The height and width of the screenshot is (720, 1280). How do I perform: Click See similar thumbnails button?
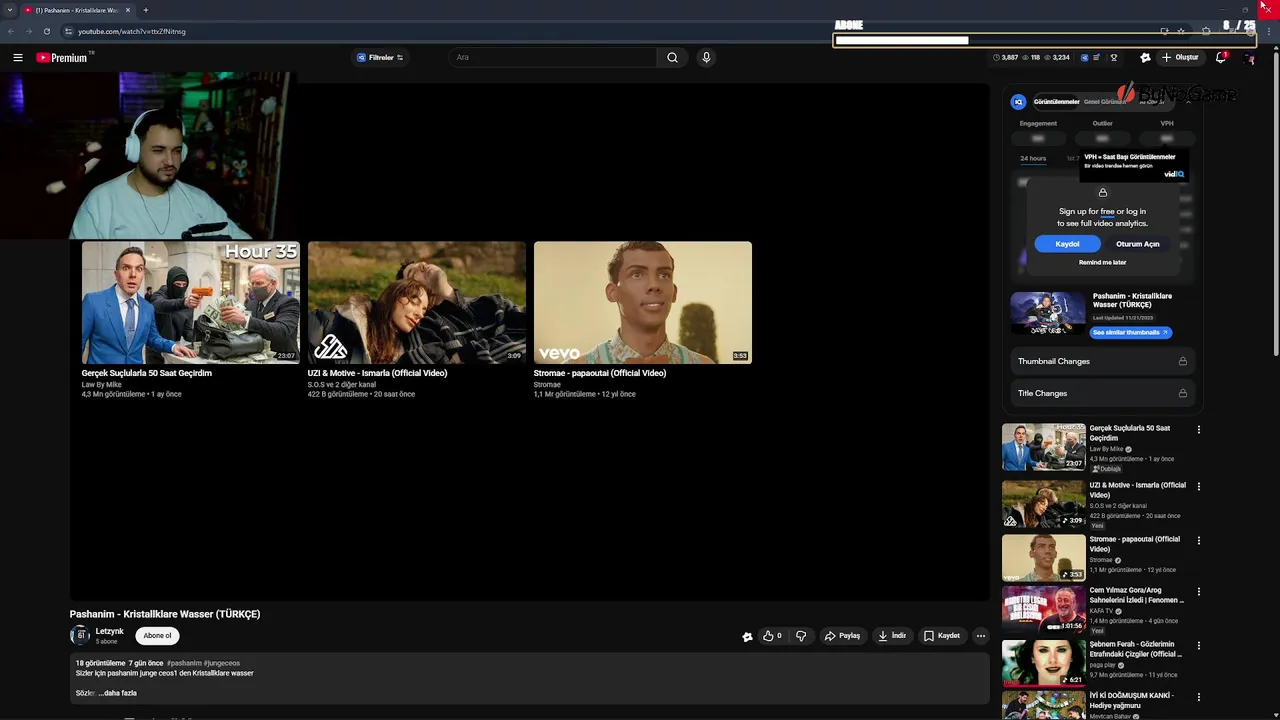[1130, 332]
